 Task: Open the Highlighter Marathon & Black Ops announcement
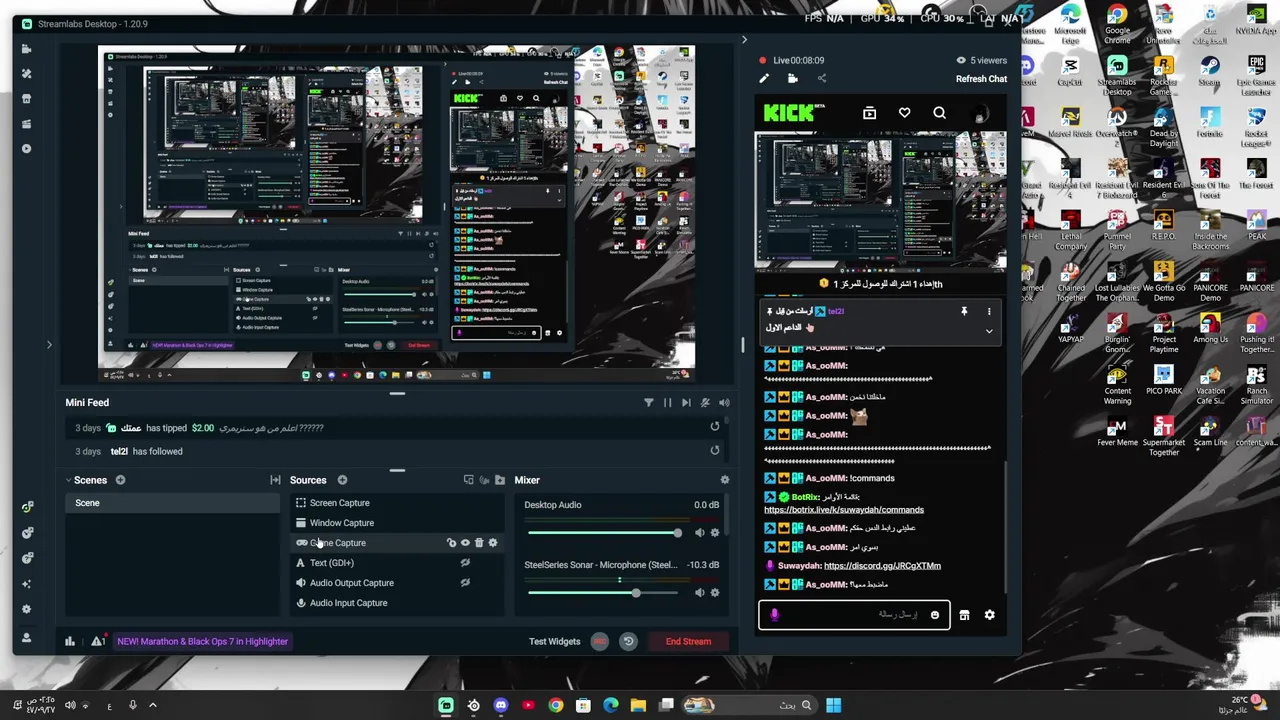coord(202,641)
